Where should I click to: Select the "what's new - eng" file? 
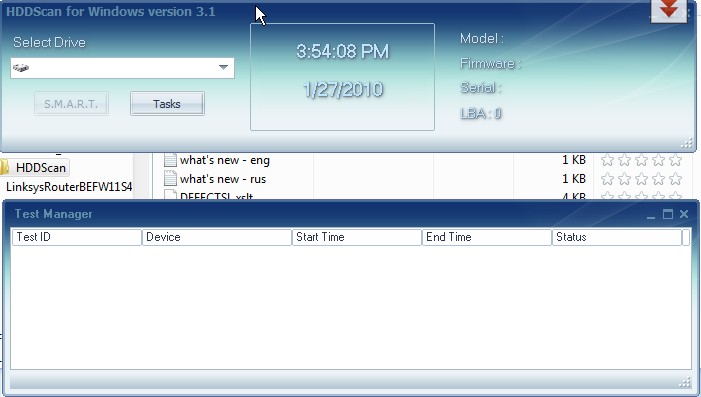tap(224, 160)
